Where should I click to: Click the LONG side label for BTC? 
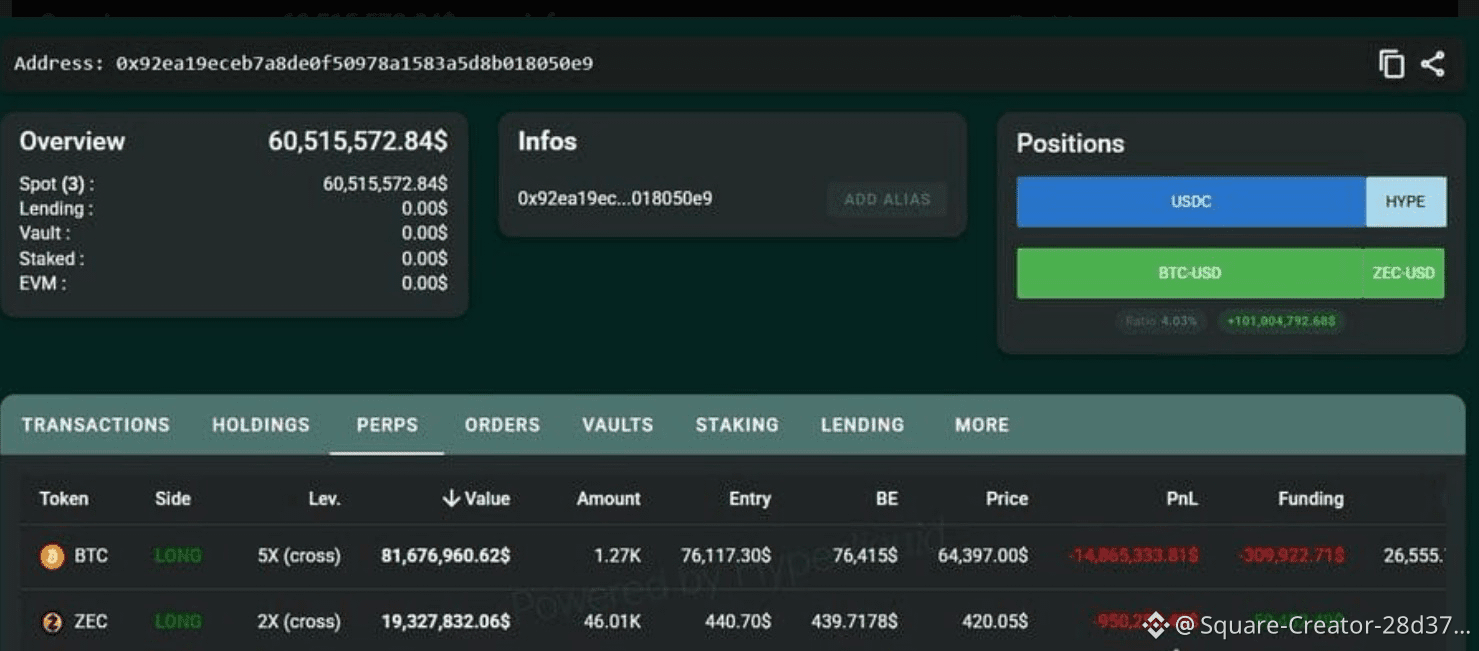(178, 555)
